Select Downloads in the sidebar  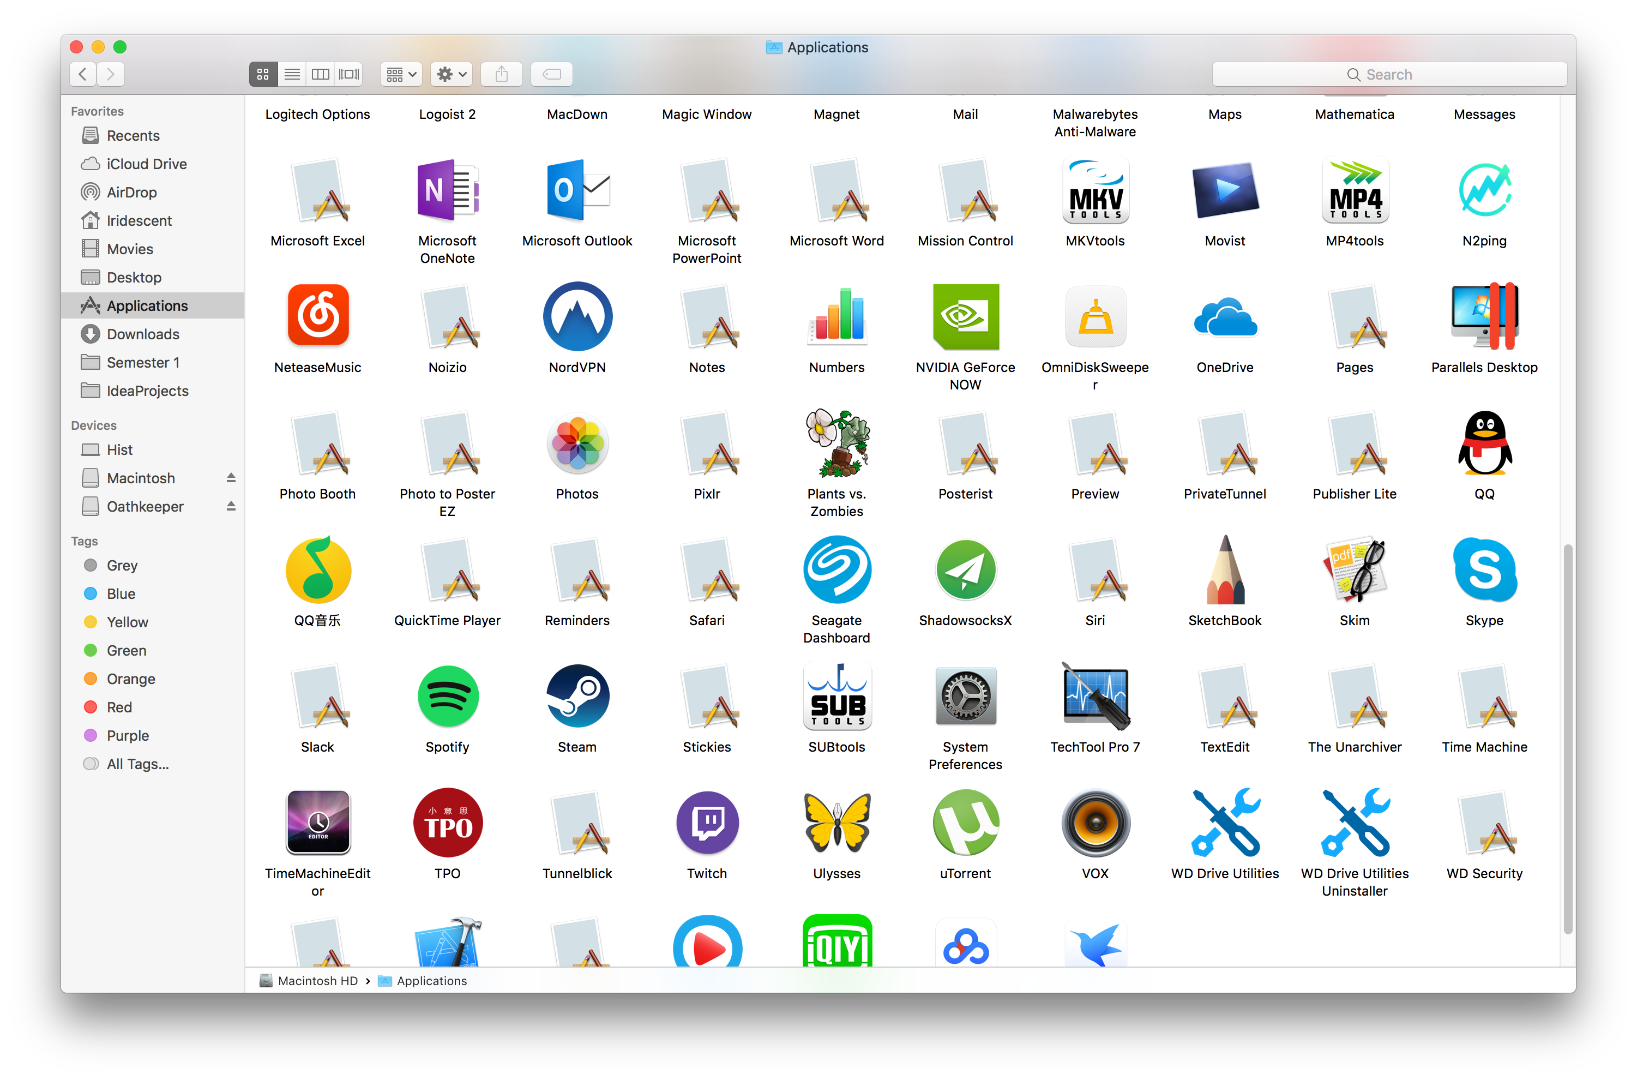coord(141,333)
